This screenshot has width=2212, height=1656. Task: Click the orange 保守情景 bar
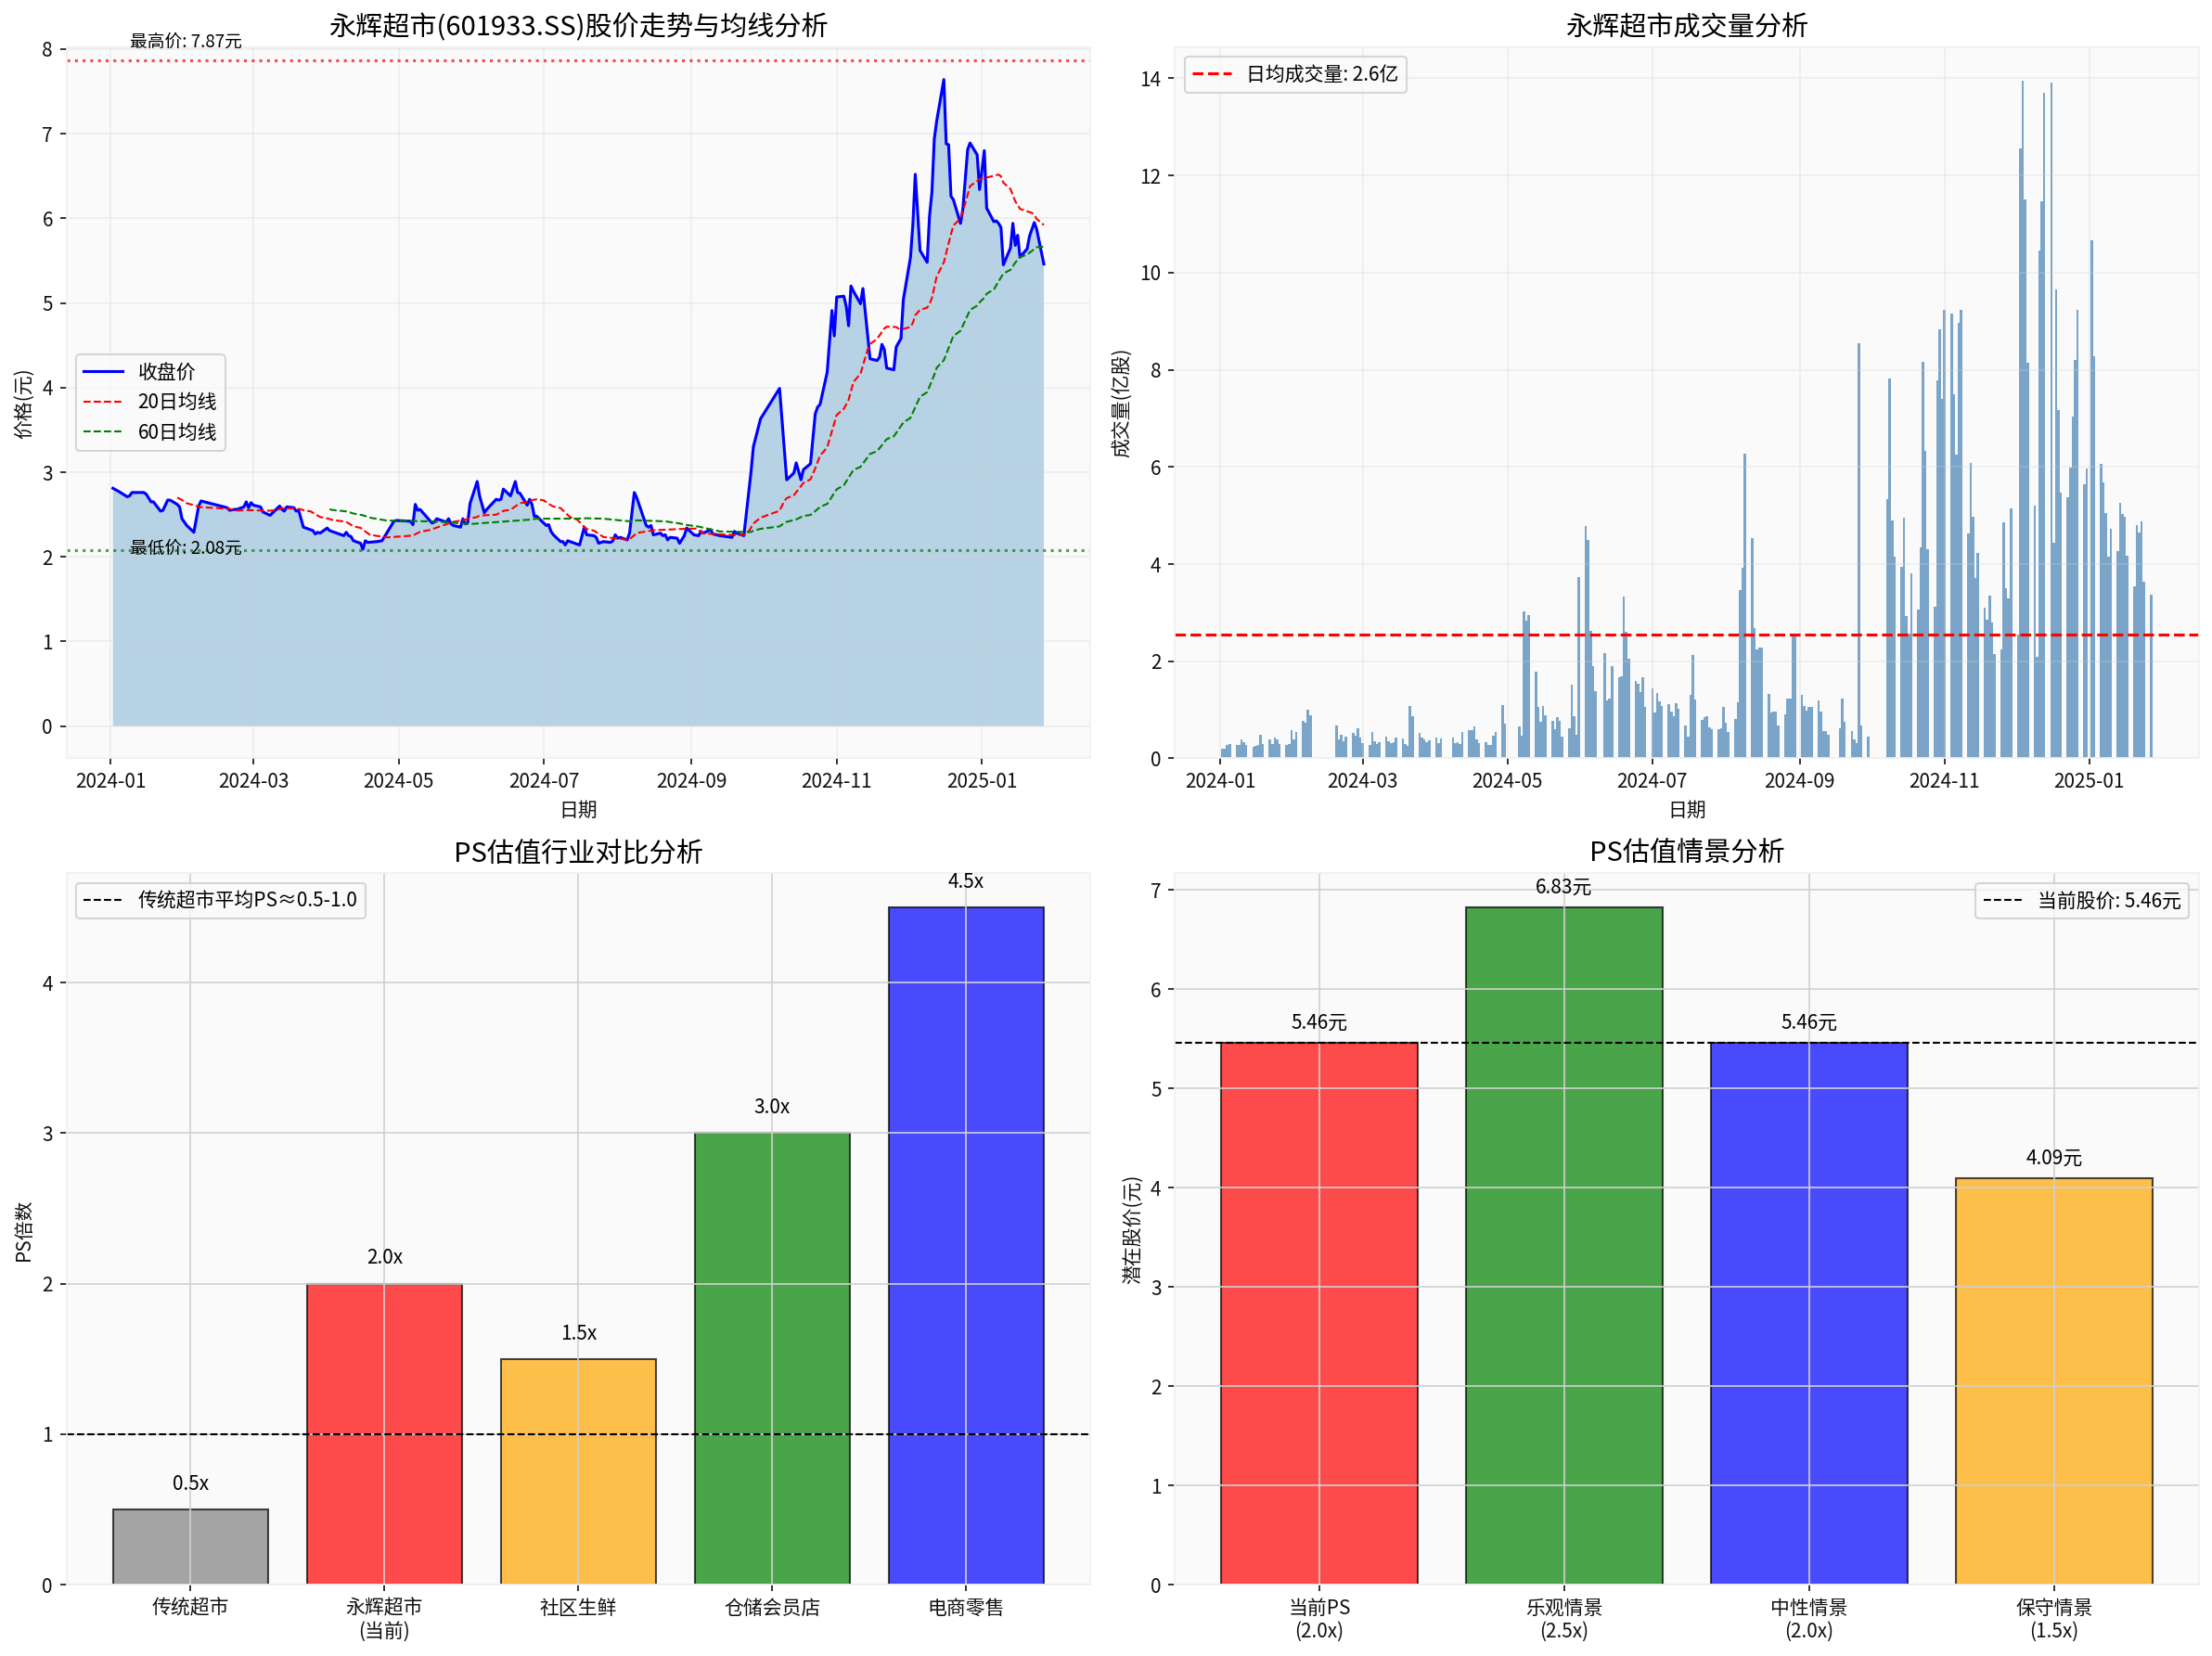tap(2053, 1380)
